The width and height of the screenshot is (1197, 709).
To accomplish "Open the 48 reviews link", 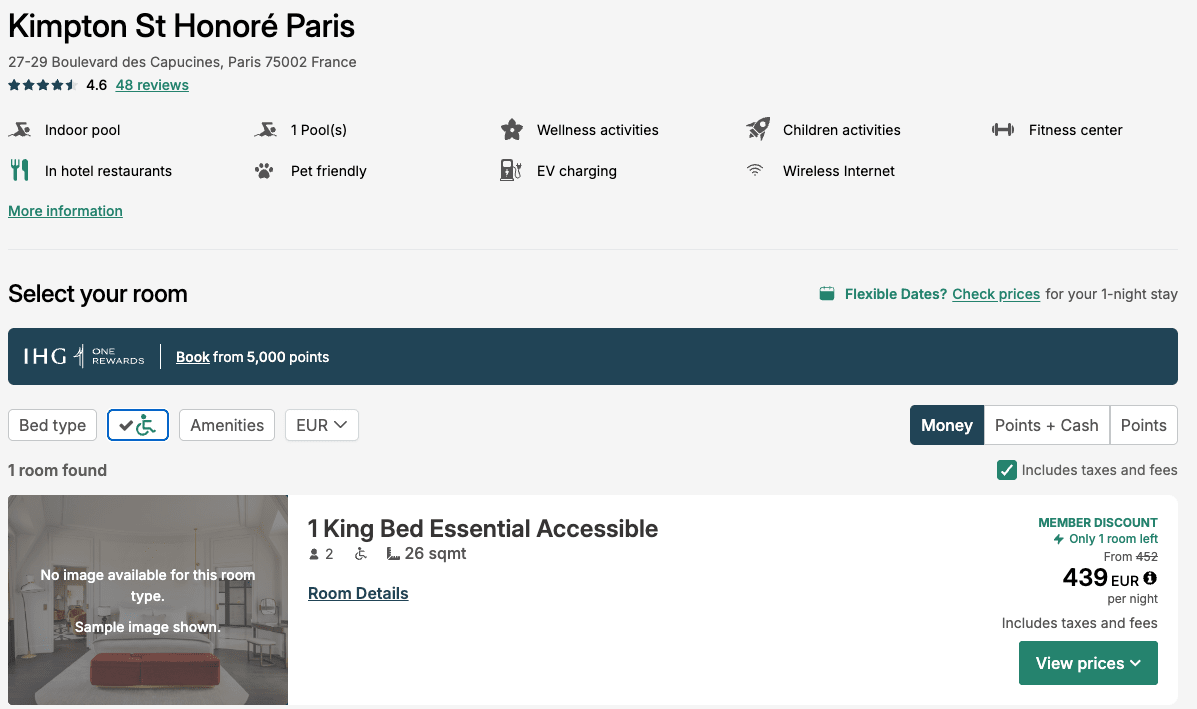I will tap(152, 85).
